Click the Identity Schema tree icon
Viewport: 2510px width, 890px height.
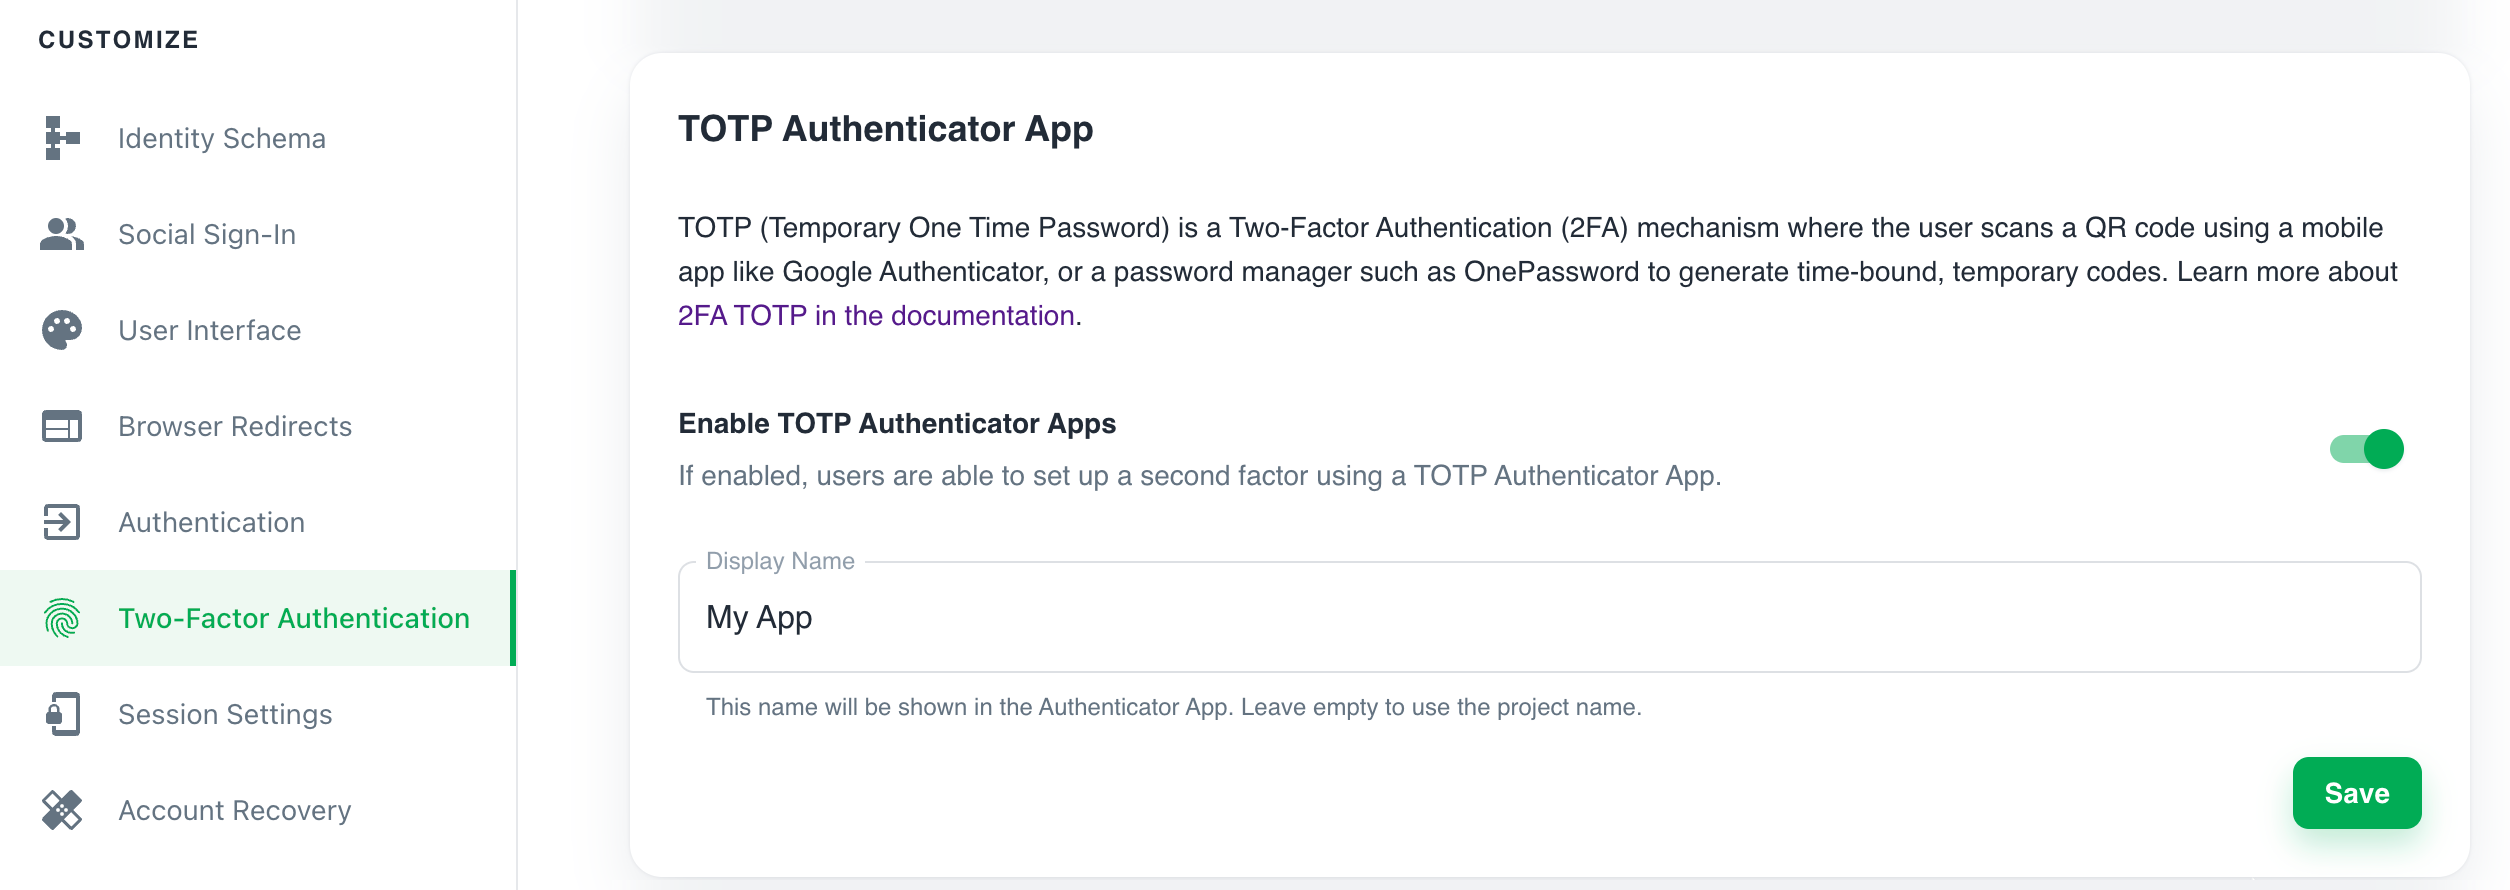[x=62, y=138]
